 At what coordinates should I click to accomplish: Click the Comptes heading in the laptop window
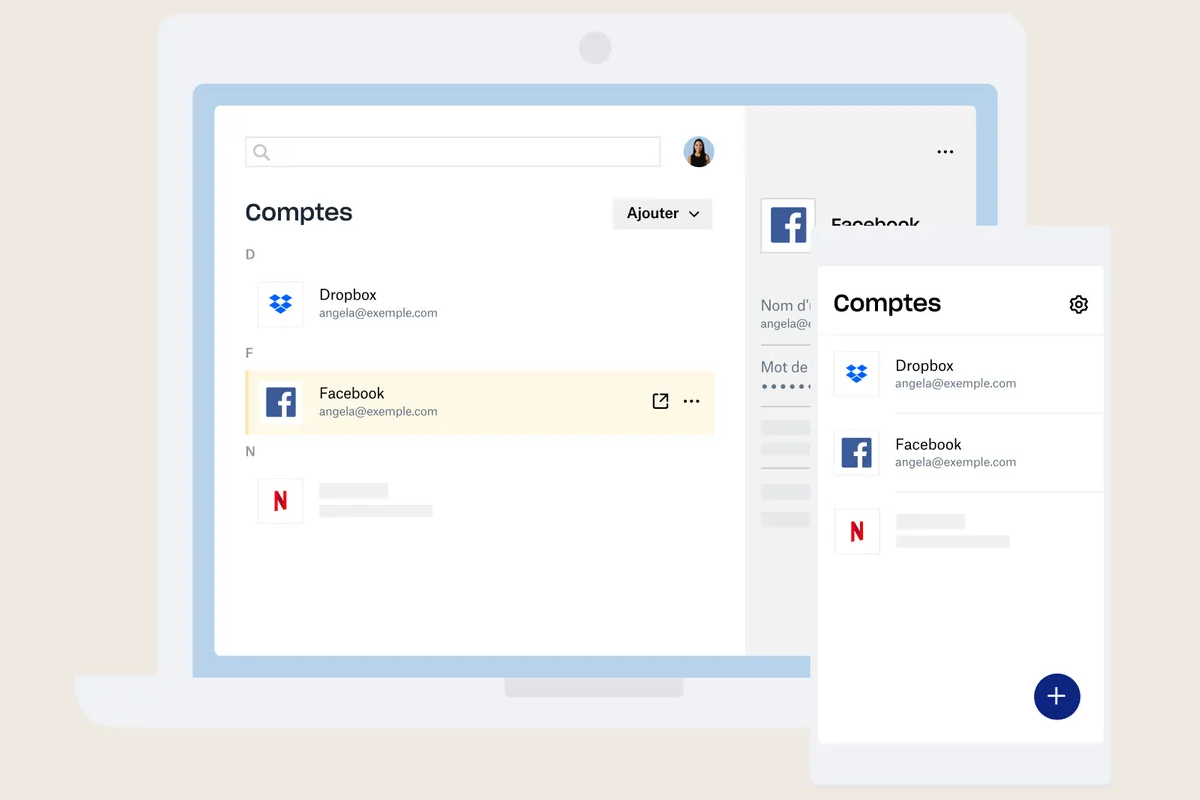(x=299, y=212)
